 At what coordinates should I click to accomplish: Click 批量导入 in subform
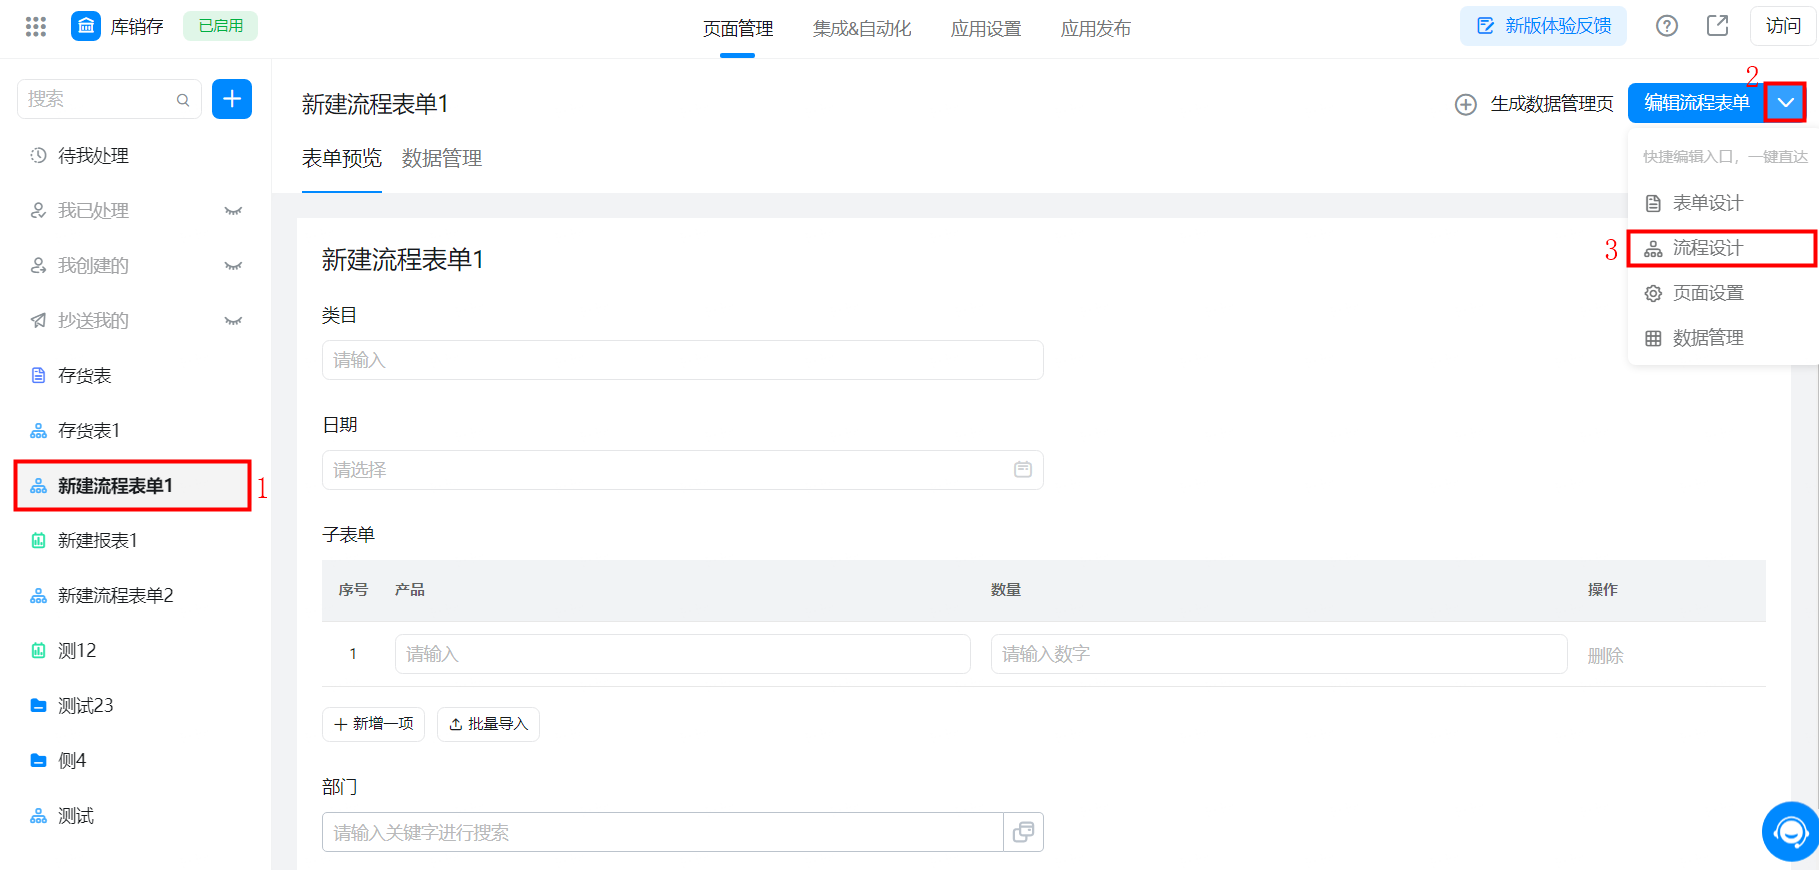(488, 724)
